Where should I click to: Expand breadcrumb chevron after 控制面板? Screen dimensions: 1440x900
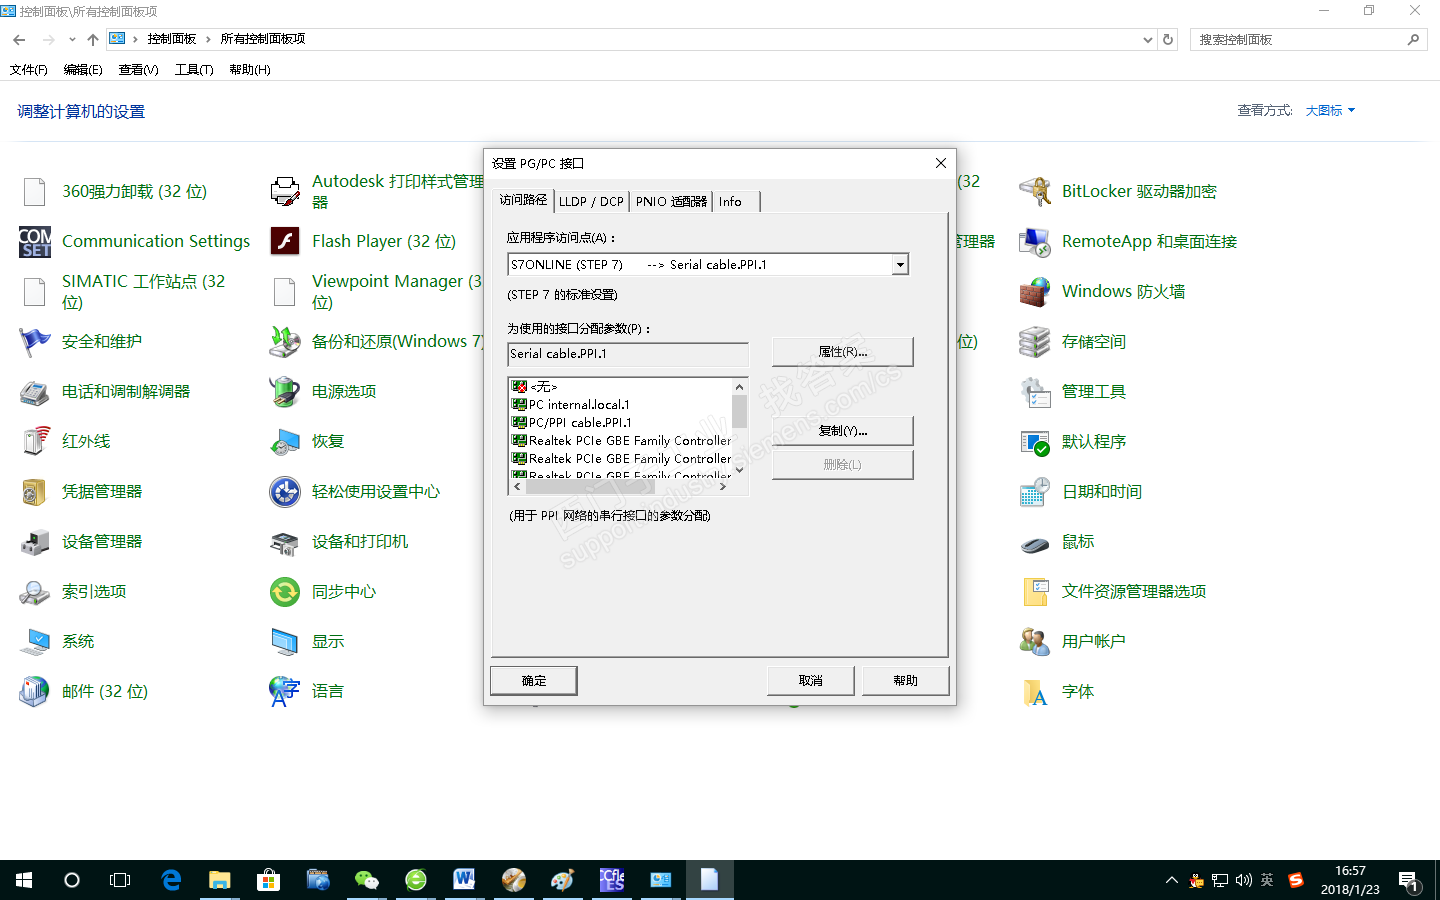click(208, 39)
